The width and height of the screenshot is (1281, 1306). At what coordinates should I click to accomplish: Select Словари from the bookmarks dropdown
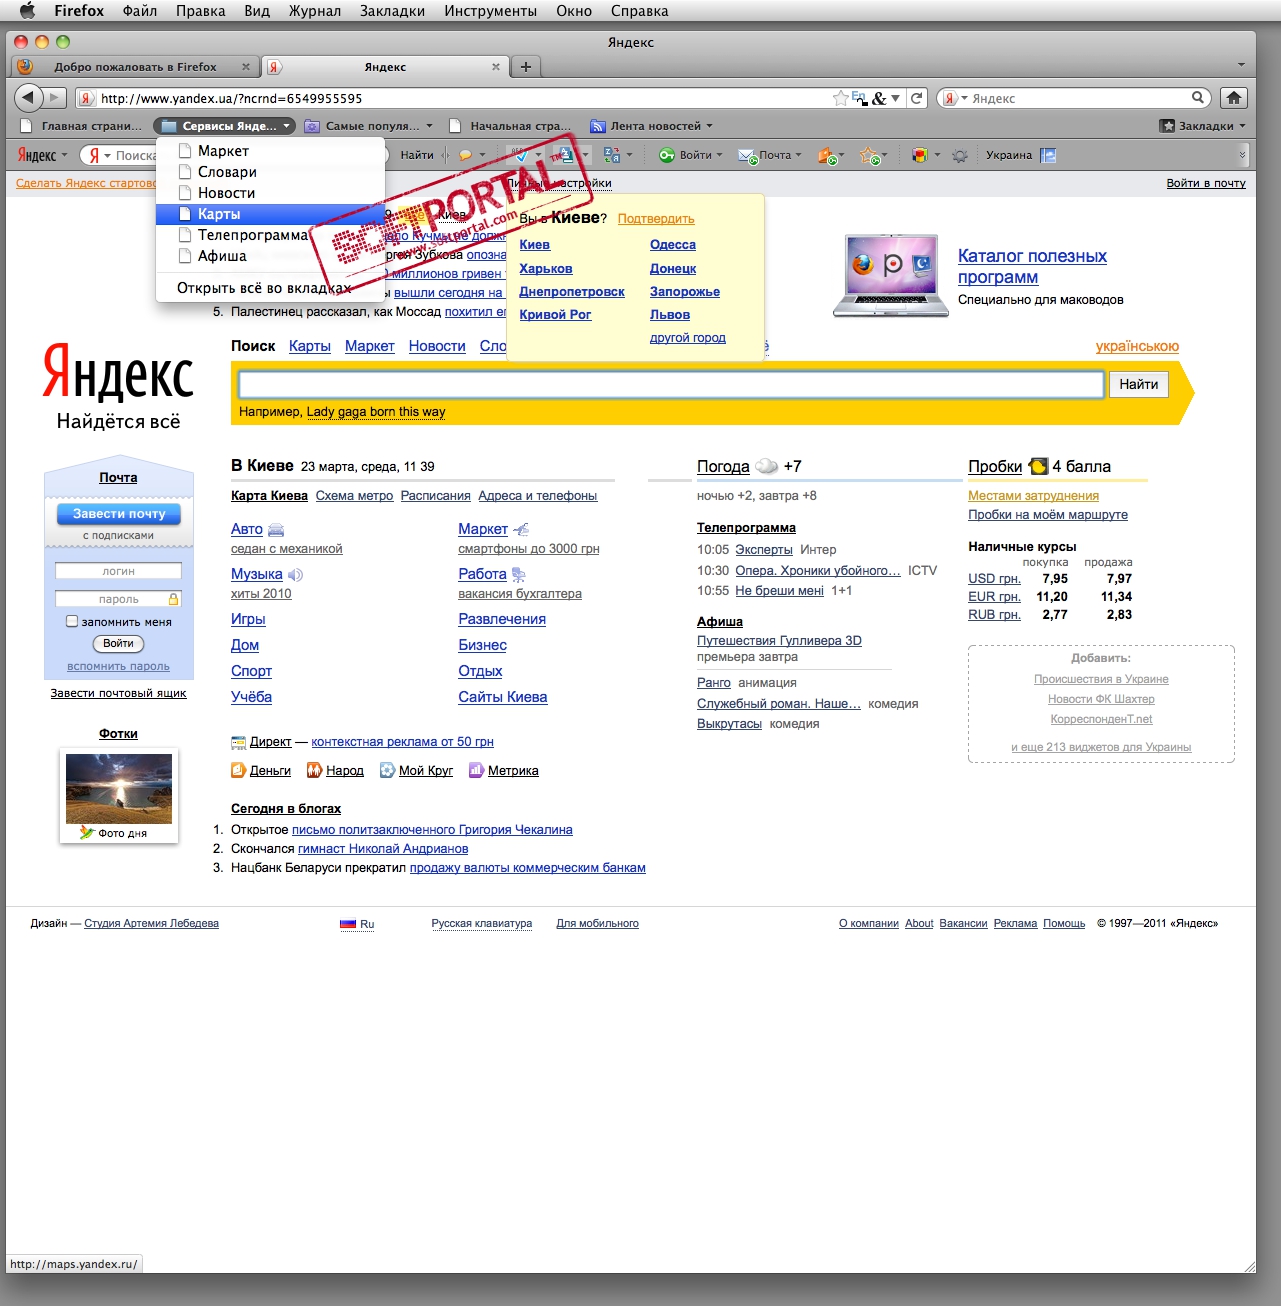point(270,172)
